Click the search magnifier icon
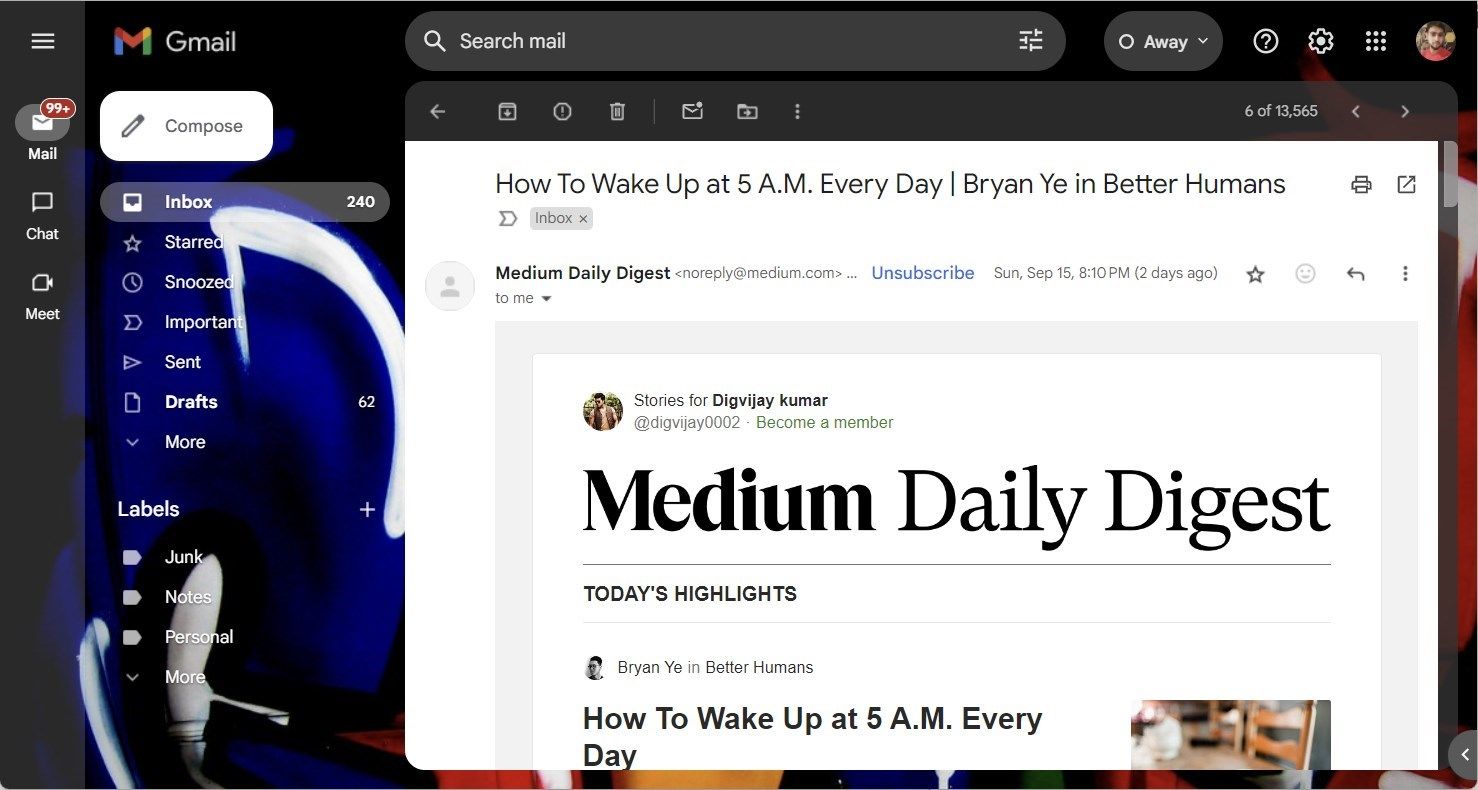This screenshot has width=1478, height=790. 434,41
